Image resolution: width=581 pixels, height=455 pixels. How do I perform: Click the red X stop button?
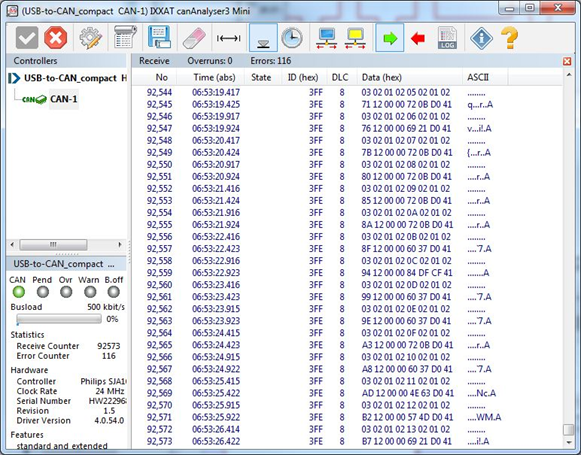(x=56, y=38)
